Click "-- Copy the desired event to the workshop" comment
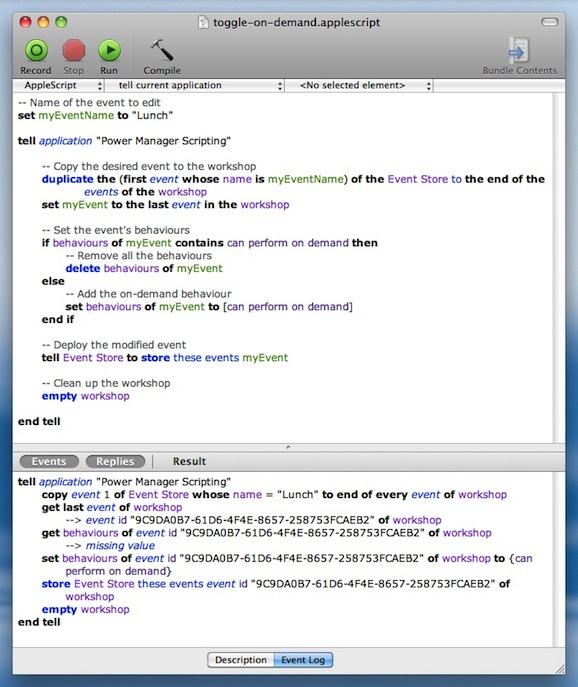578x687 pixels. pos(149,166)
